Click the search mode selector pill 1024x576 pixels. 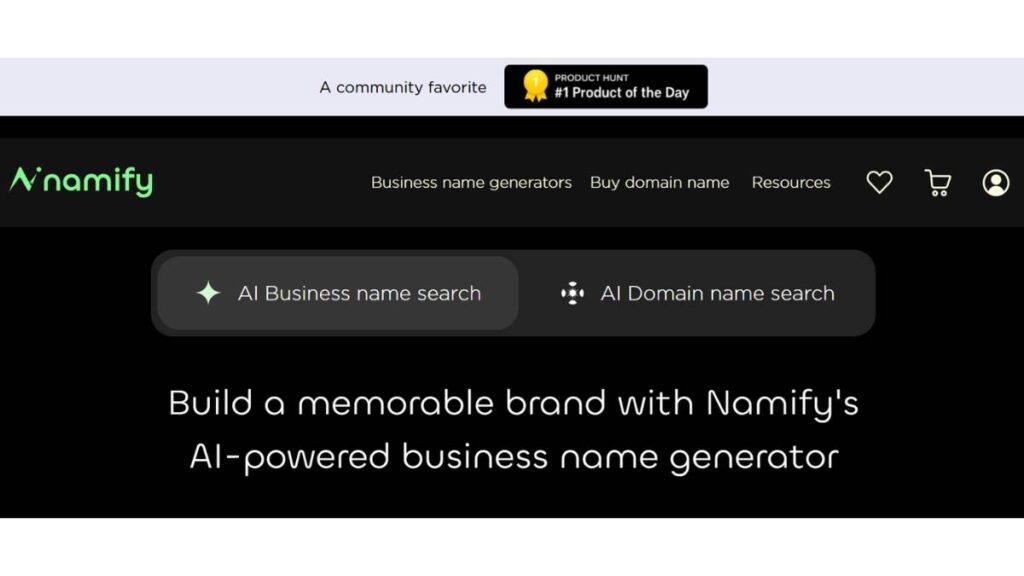click(x=512, y=293)
